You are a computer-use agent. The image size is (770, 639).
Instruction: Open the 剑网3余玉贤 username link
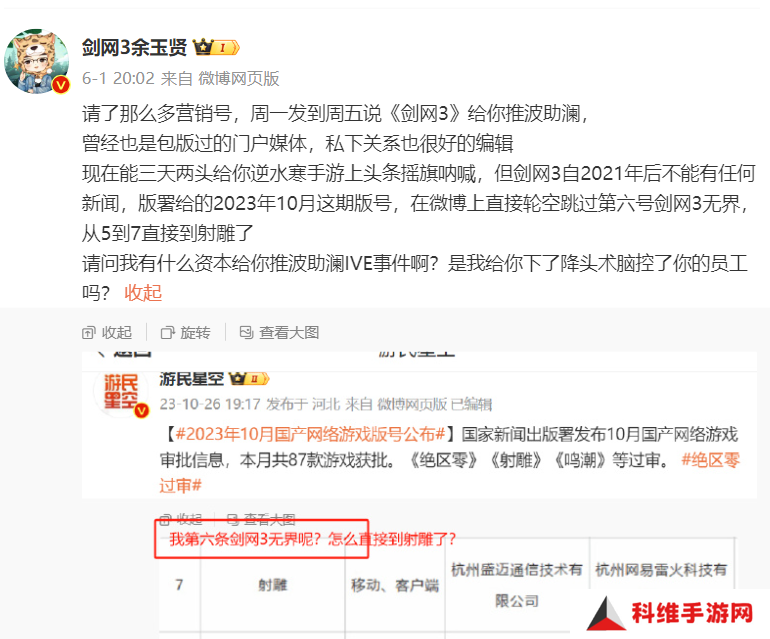[x=134, y=48]
